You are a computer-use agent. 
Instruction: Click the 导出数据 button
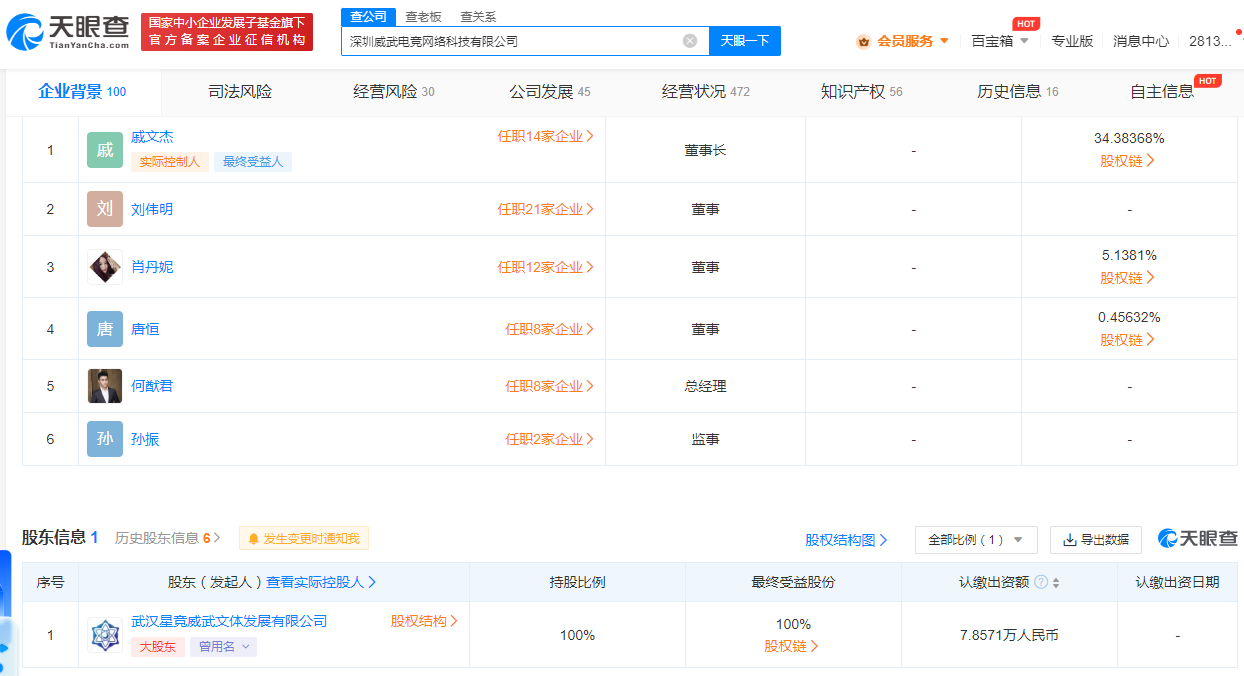[x=1096, y=540]
